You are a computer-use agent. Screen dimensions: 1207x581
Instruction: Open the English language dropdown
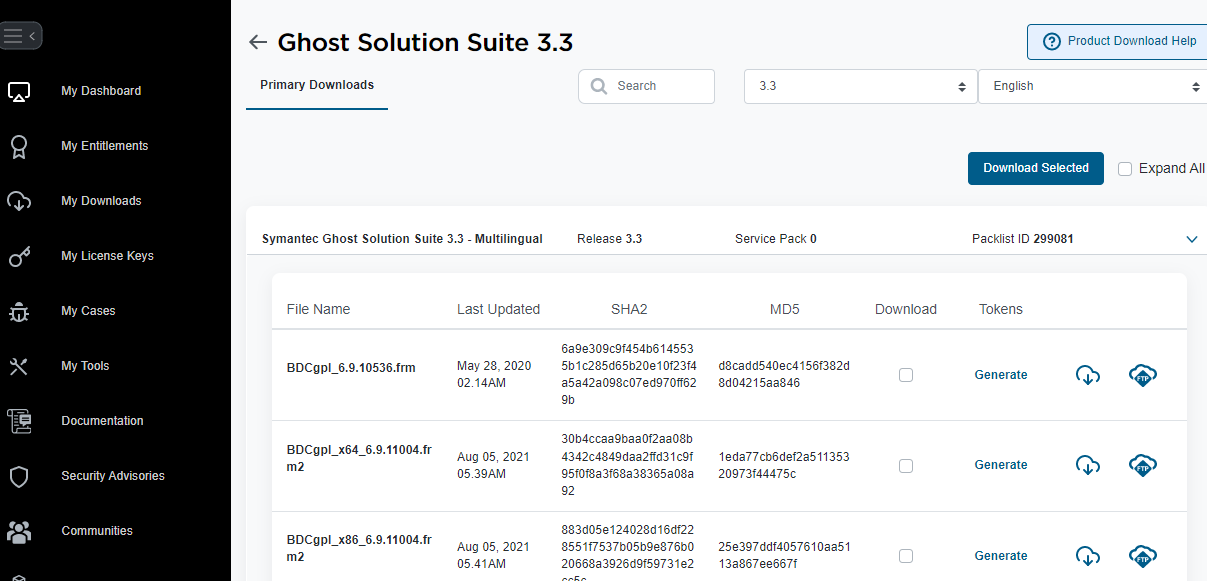pos(1092,86)
